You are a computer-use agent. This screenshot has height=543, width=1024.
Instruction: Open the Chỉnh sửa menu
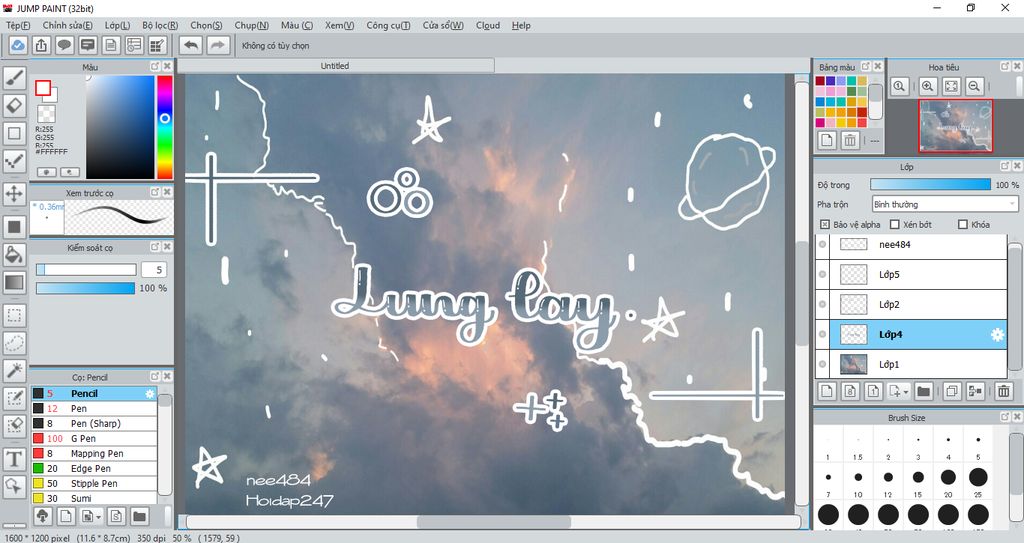pyautogui.click(x=67, y=25)
